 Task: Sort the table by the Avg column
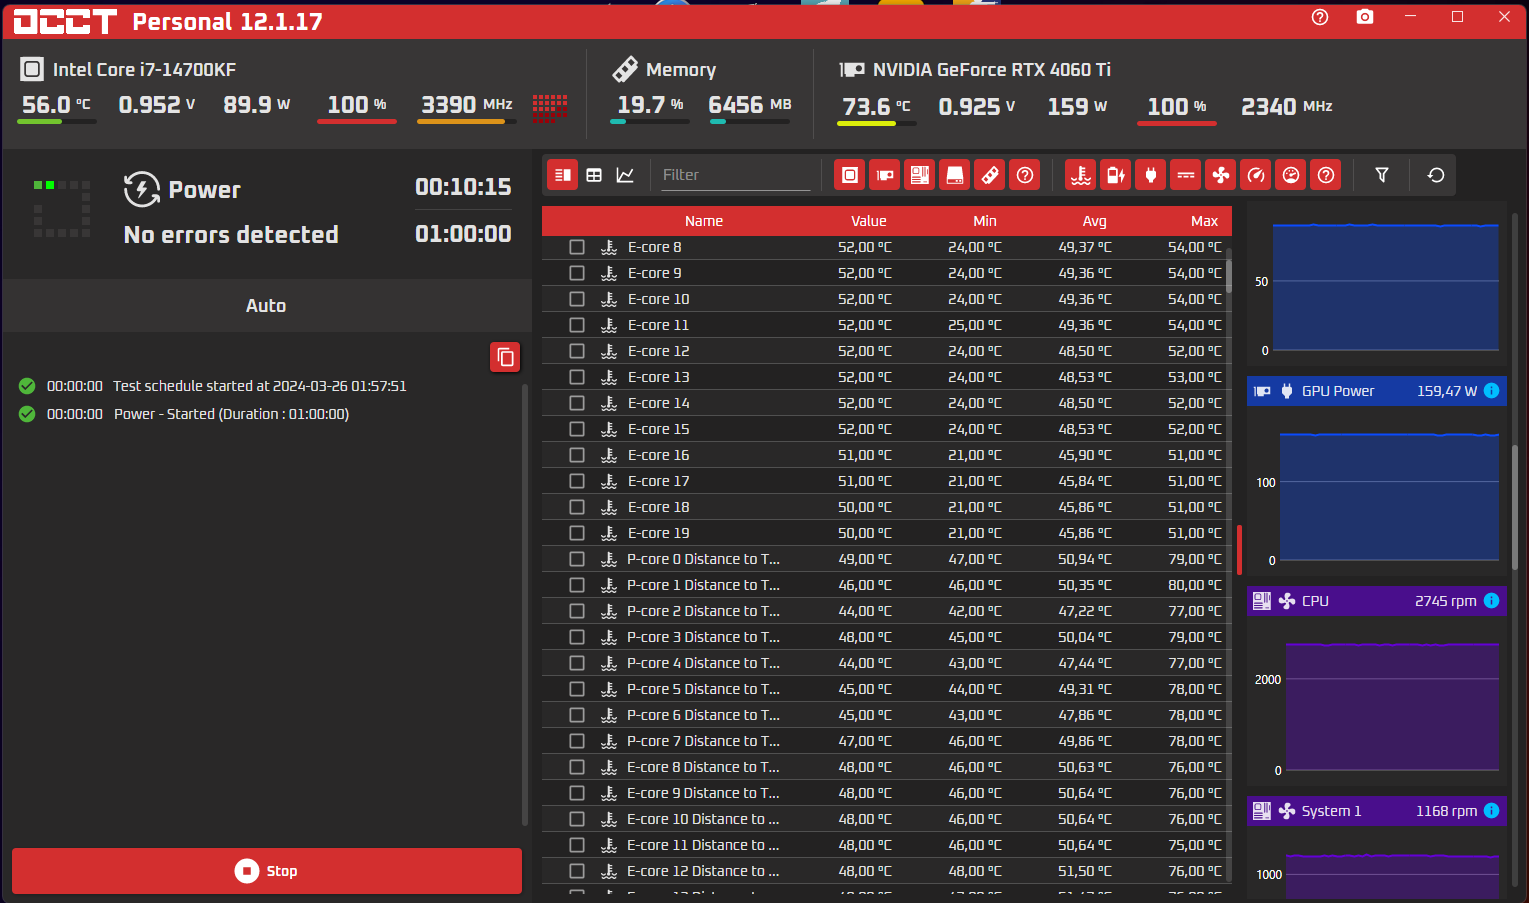point(1095,221)
